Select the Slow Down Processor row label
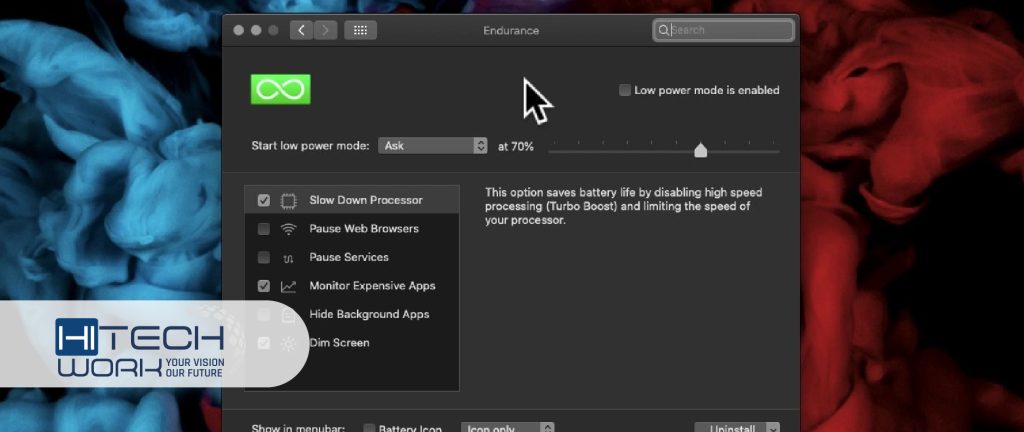Screen dimensions: 1024x432 366,200
